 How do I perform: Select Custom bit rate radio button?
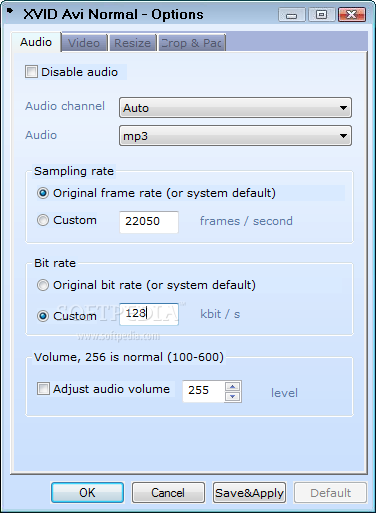tap(43, 316)
